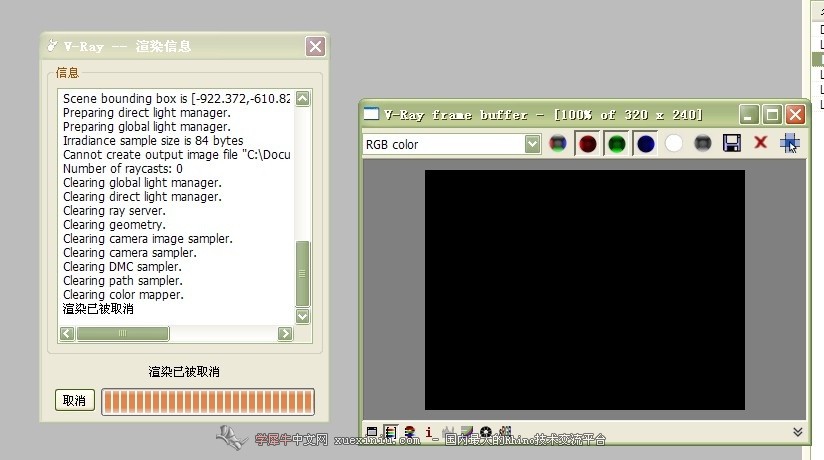Switch frame buffer to full RGB channels
This screenshot has width=824, height=460.
click(558, 143)
